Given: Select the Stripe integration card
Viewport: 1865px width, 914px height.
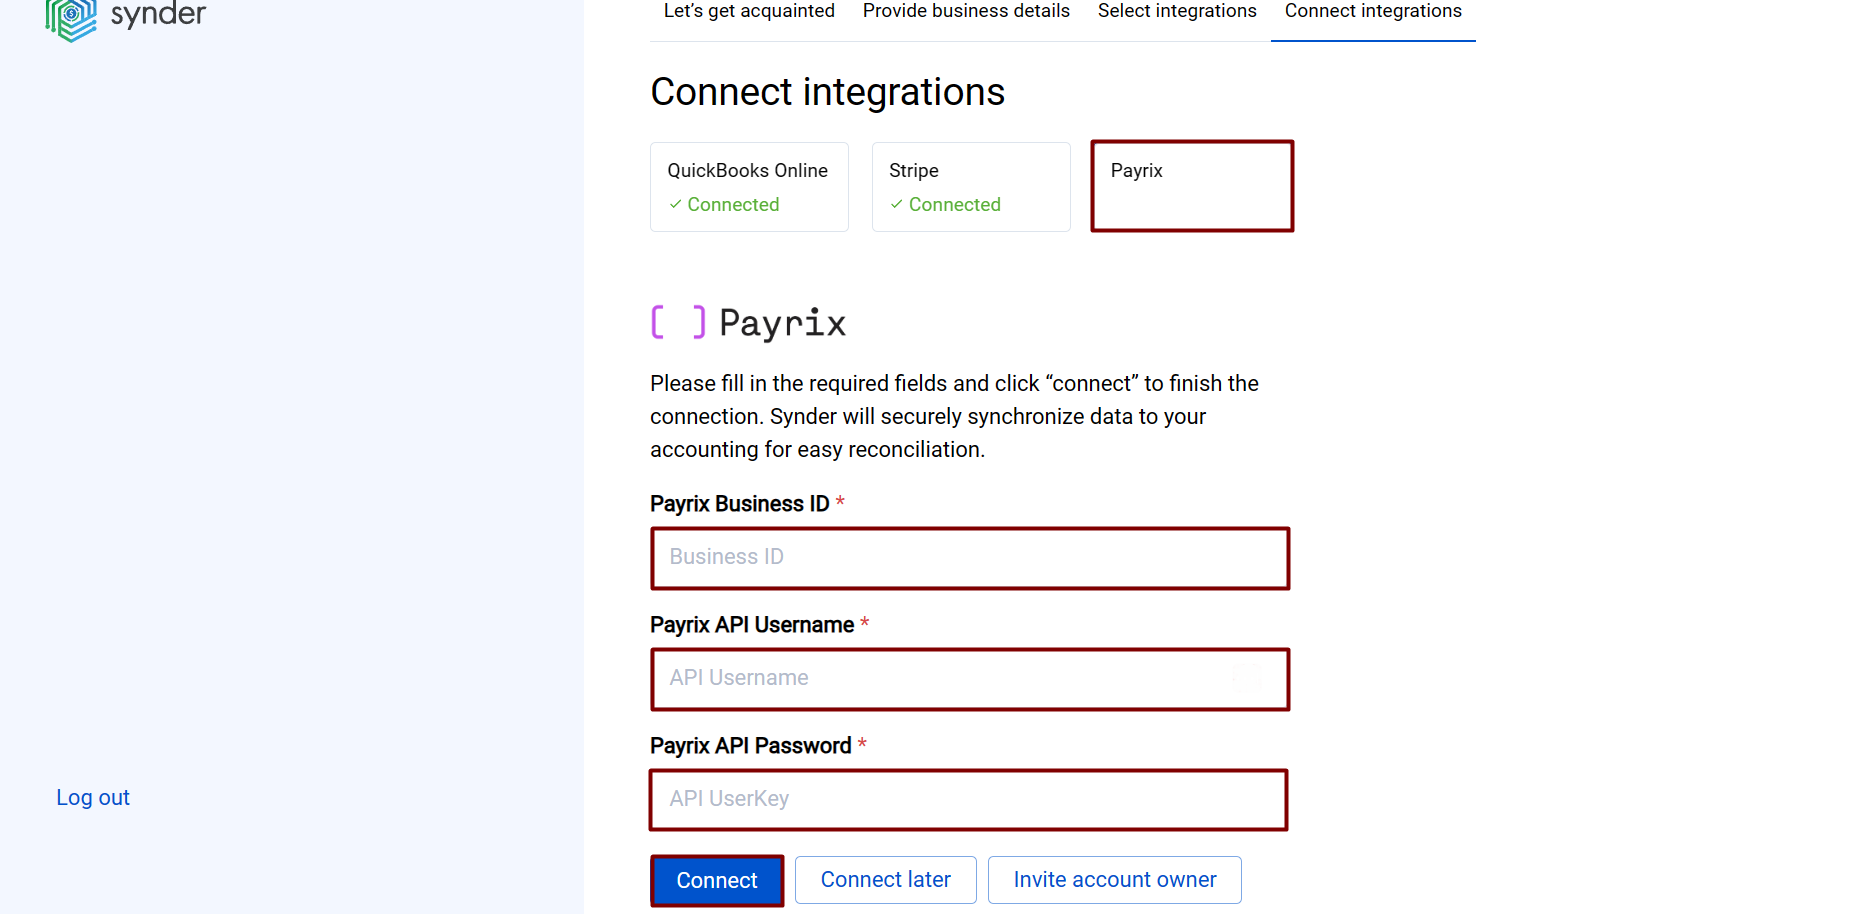Looking at the screenshot, I should coord(971,186).
